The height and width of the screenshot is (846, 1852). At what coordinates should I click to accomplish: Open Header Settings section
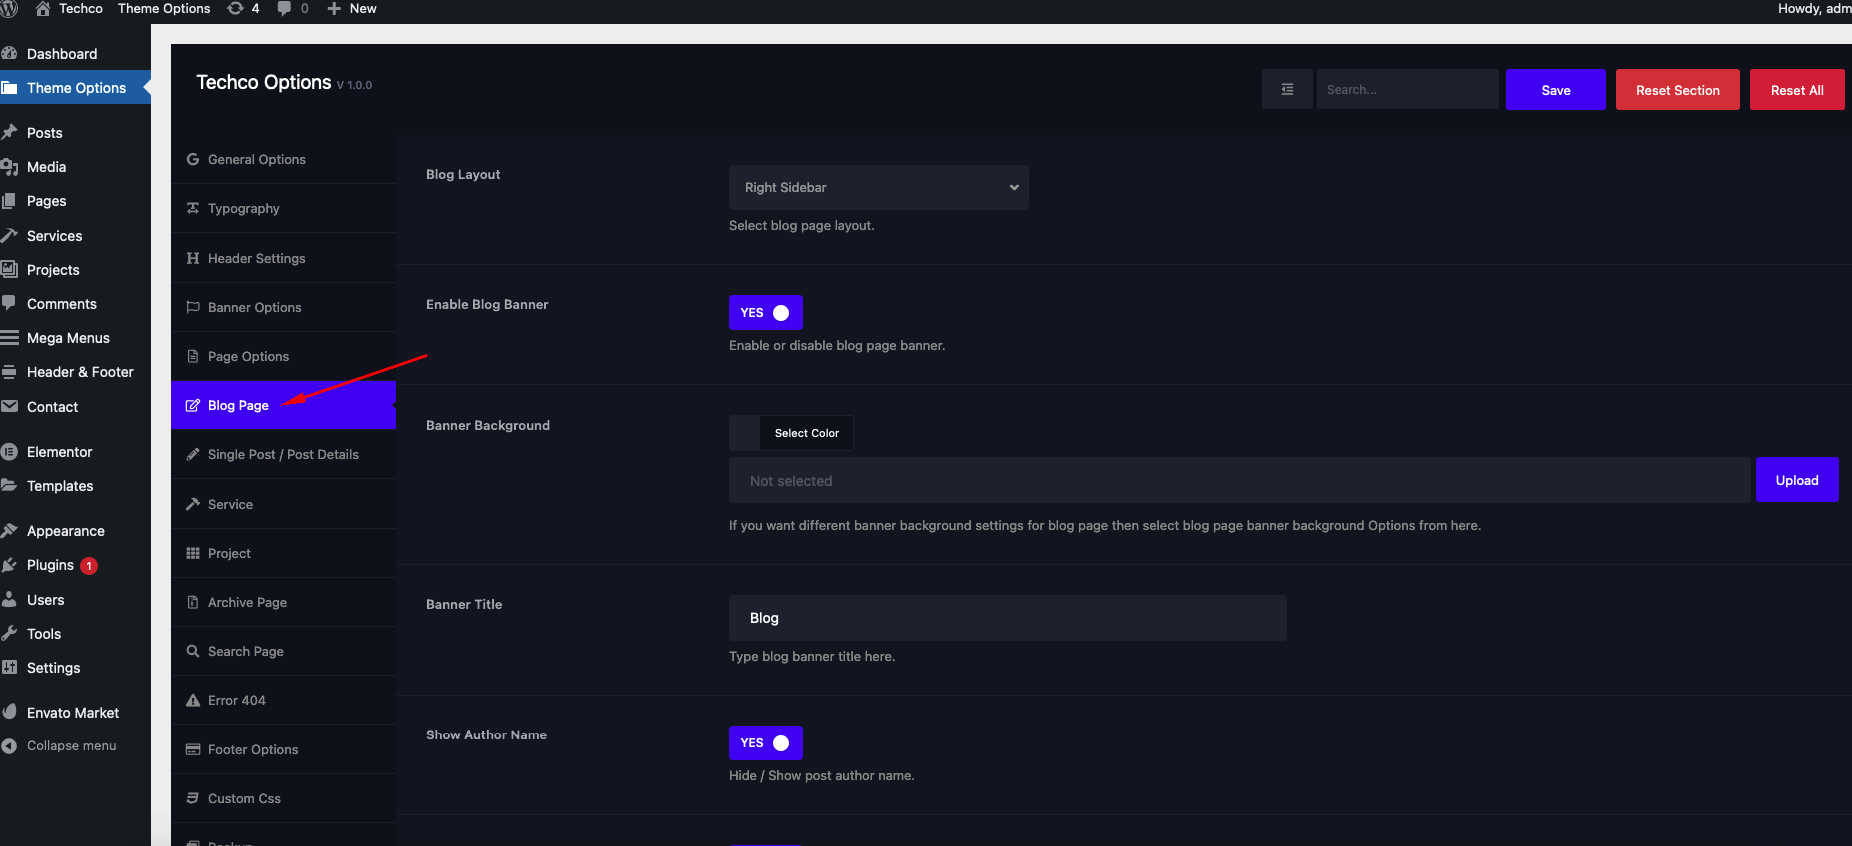(x=256, y=259)
